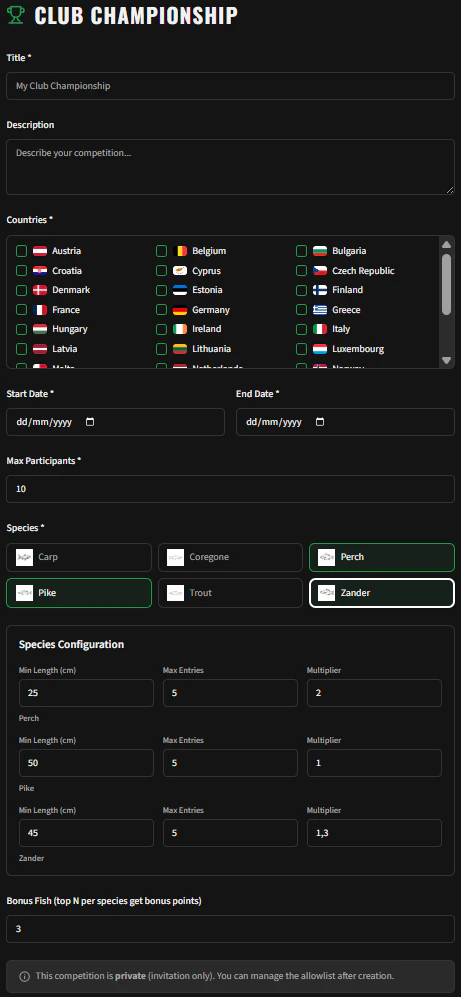This screenshot has height=997, width=461.
Task: Edit the Pike Max Entries field
Action: point(230,763)
